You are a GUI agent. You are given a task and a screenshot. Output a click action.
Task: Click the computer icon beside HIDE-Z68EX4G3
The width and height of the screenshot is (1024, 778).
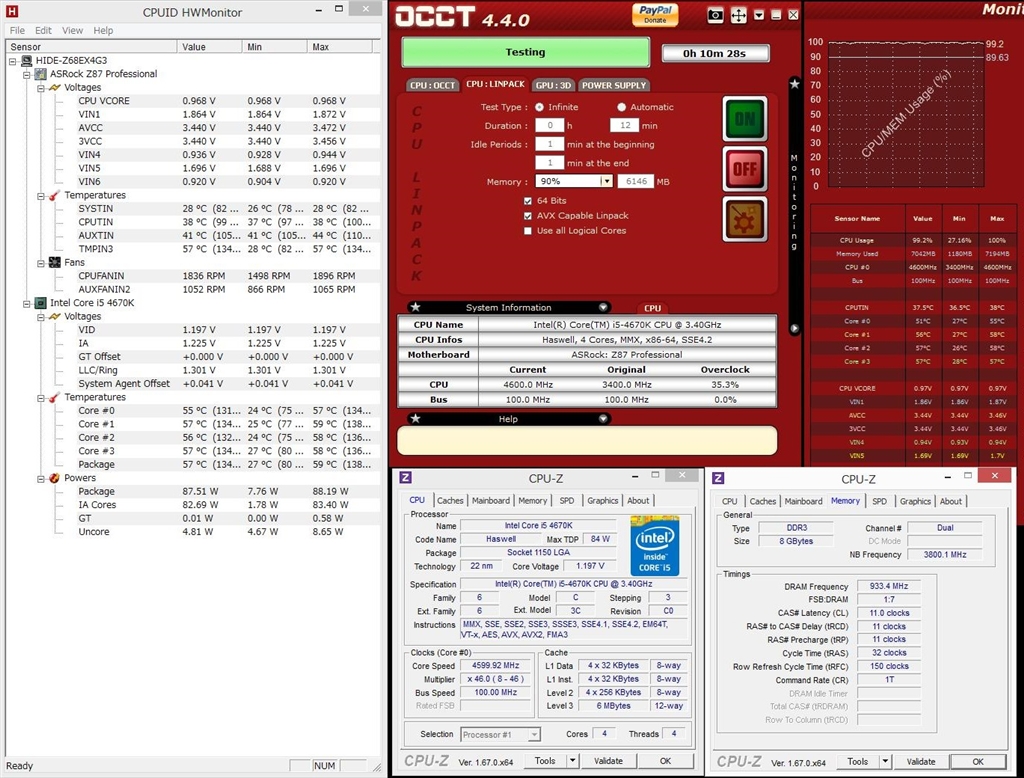point(27,60)
